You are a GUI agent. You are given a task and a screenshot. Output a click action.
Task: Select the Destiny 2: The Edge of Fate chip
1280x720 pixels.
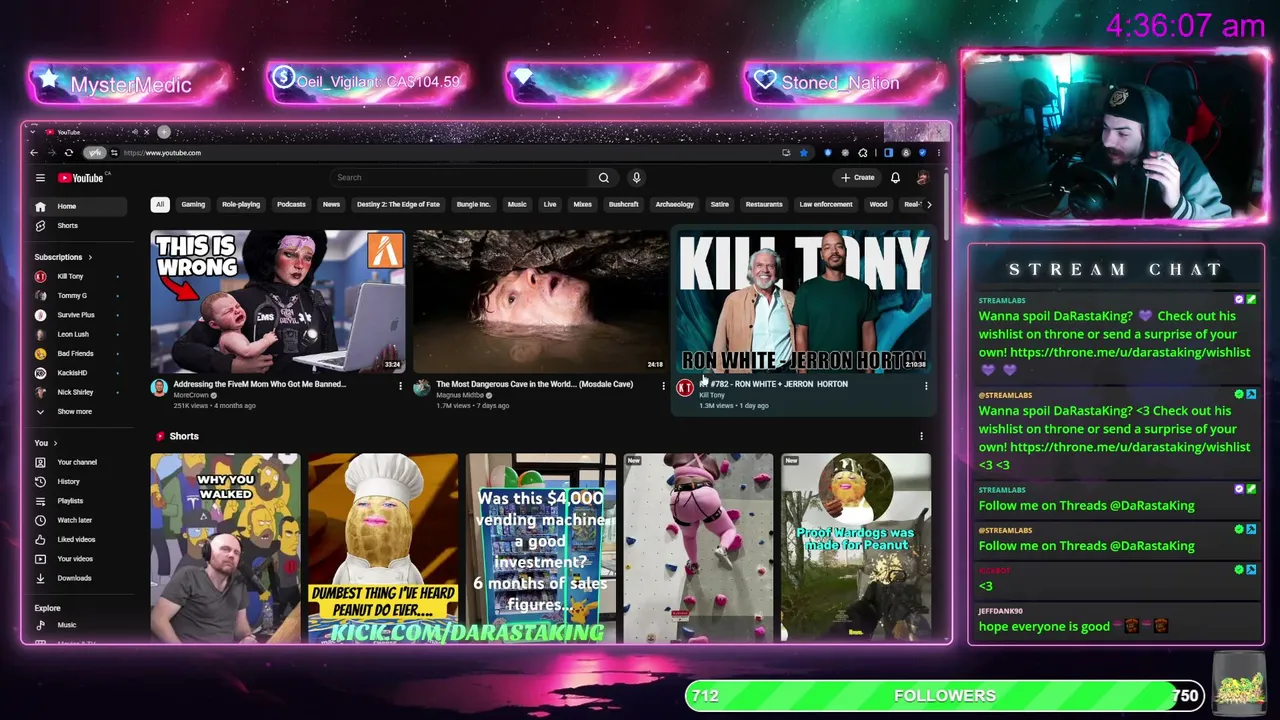398,204
